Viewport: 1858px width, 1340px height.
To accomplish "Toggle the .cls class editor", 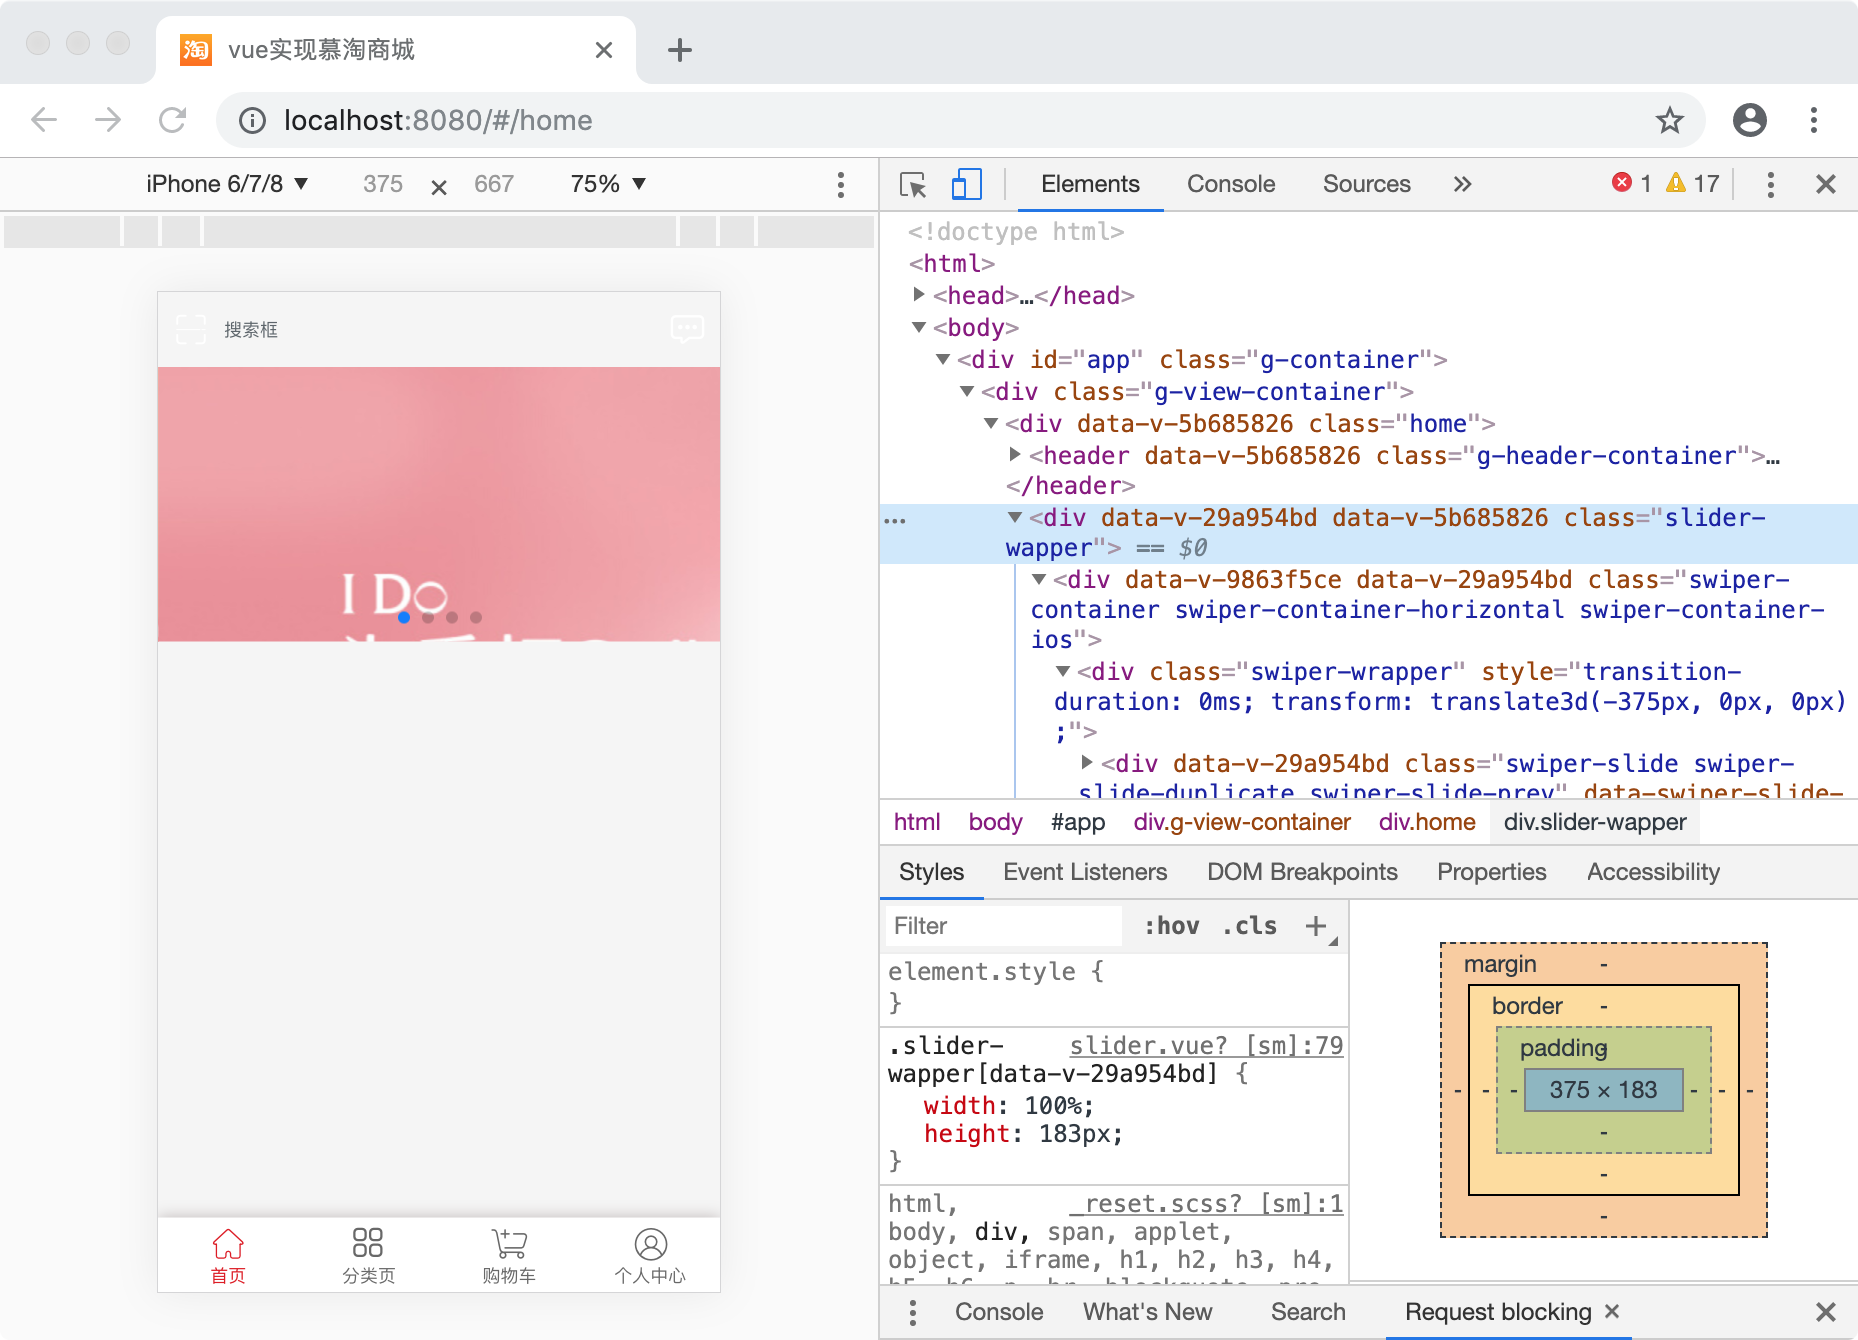I will point(1249,926).
